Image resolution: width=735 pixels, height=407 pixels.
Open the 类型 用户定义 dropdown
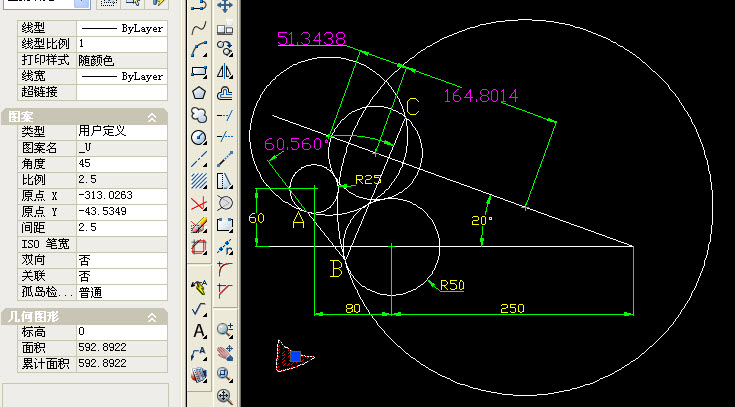122,131
